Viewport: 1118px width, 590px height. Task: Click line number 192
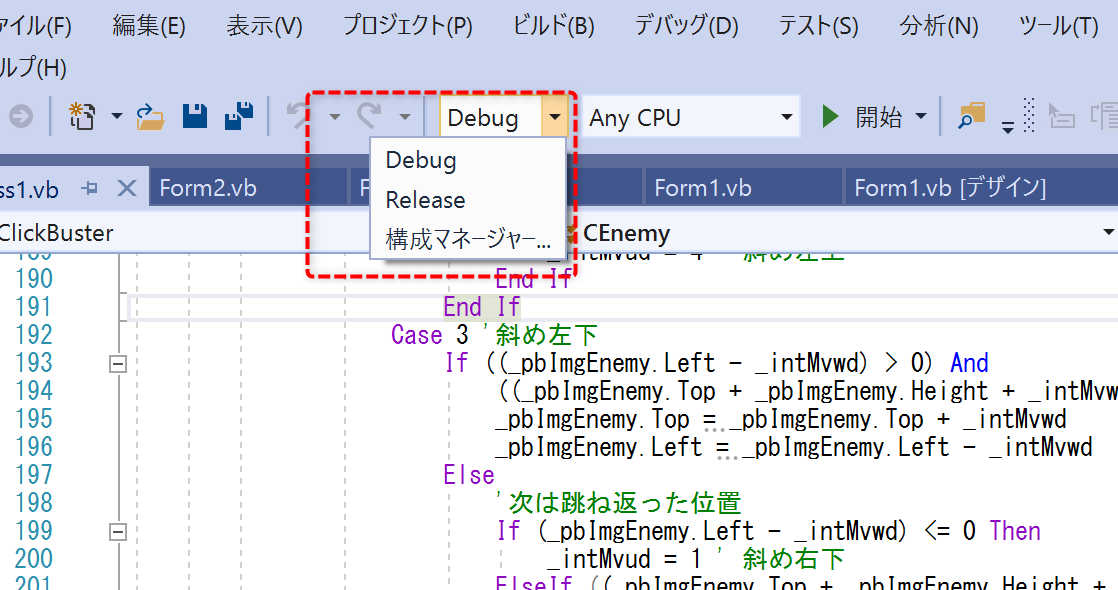tap(34, 335)
